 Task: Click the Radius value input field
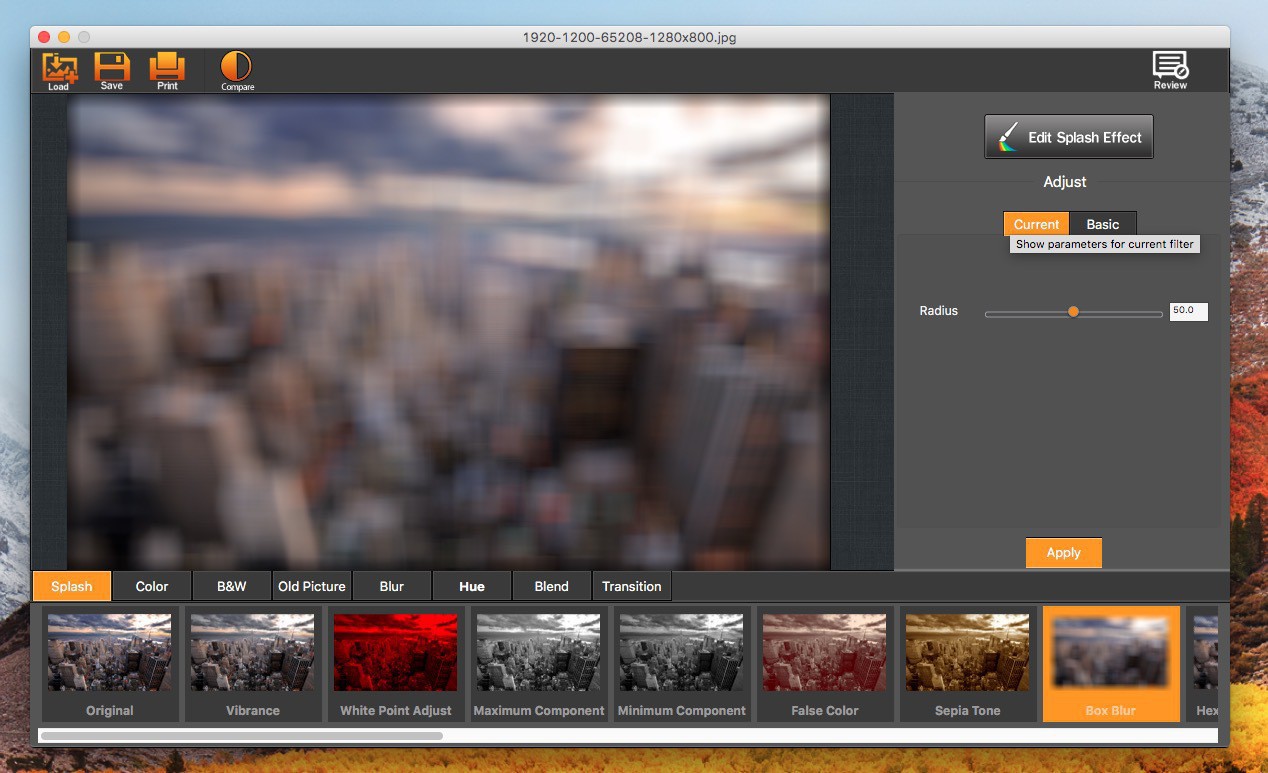click(1188, 311)
